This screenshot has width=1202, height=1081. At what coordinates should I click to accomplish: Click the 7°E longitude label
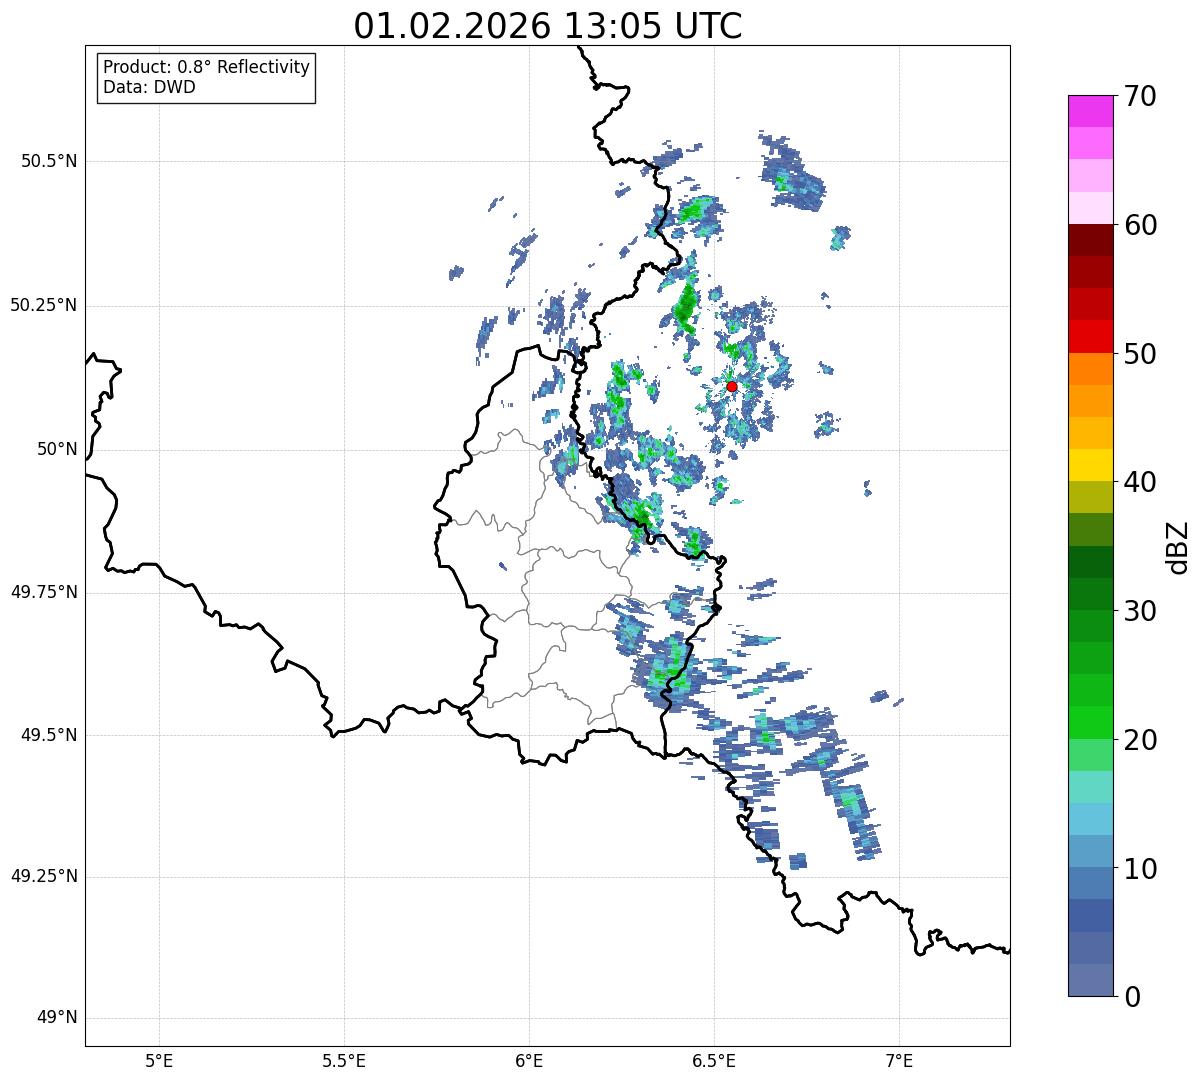click(x=899, y=1060)
